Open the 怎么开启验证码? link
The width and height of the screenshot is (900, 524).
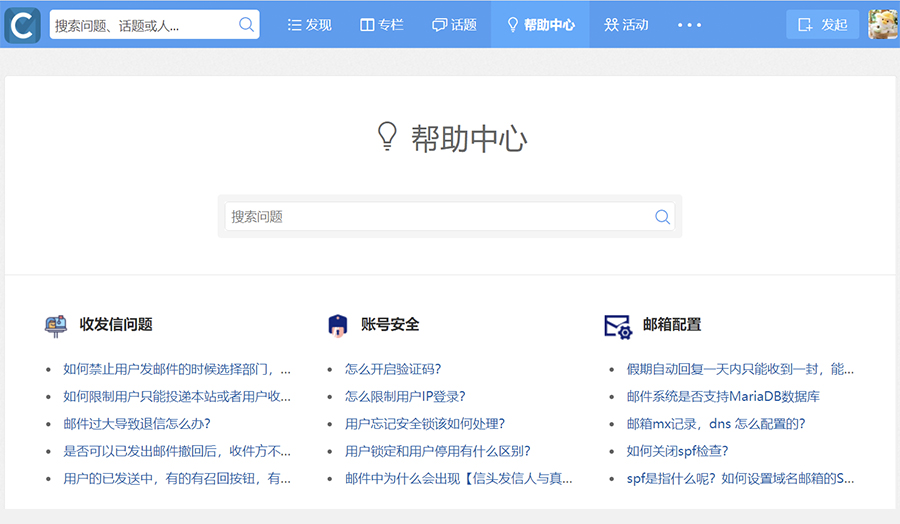click(x=393, y=369)
